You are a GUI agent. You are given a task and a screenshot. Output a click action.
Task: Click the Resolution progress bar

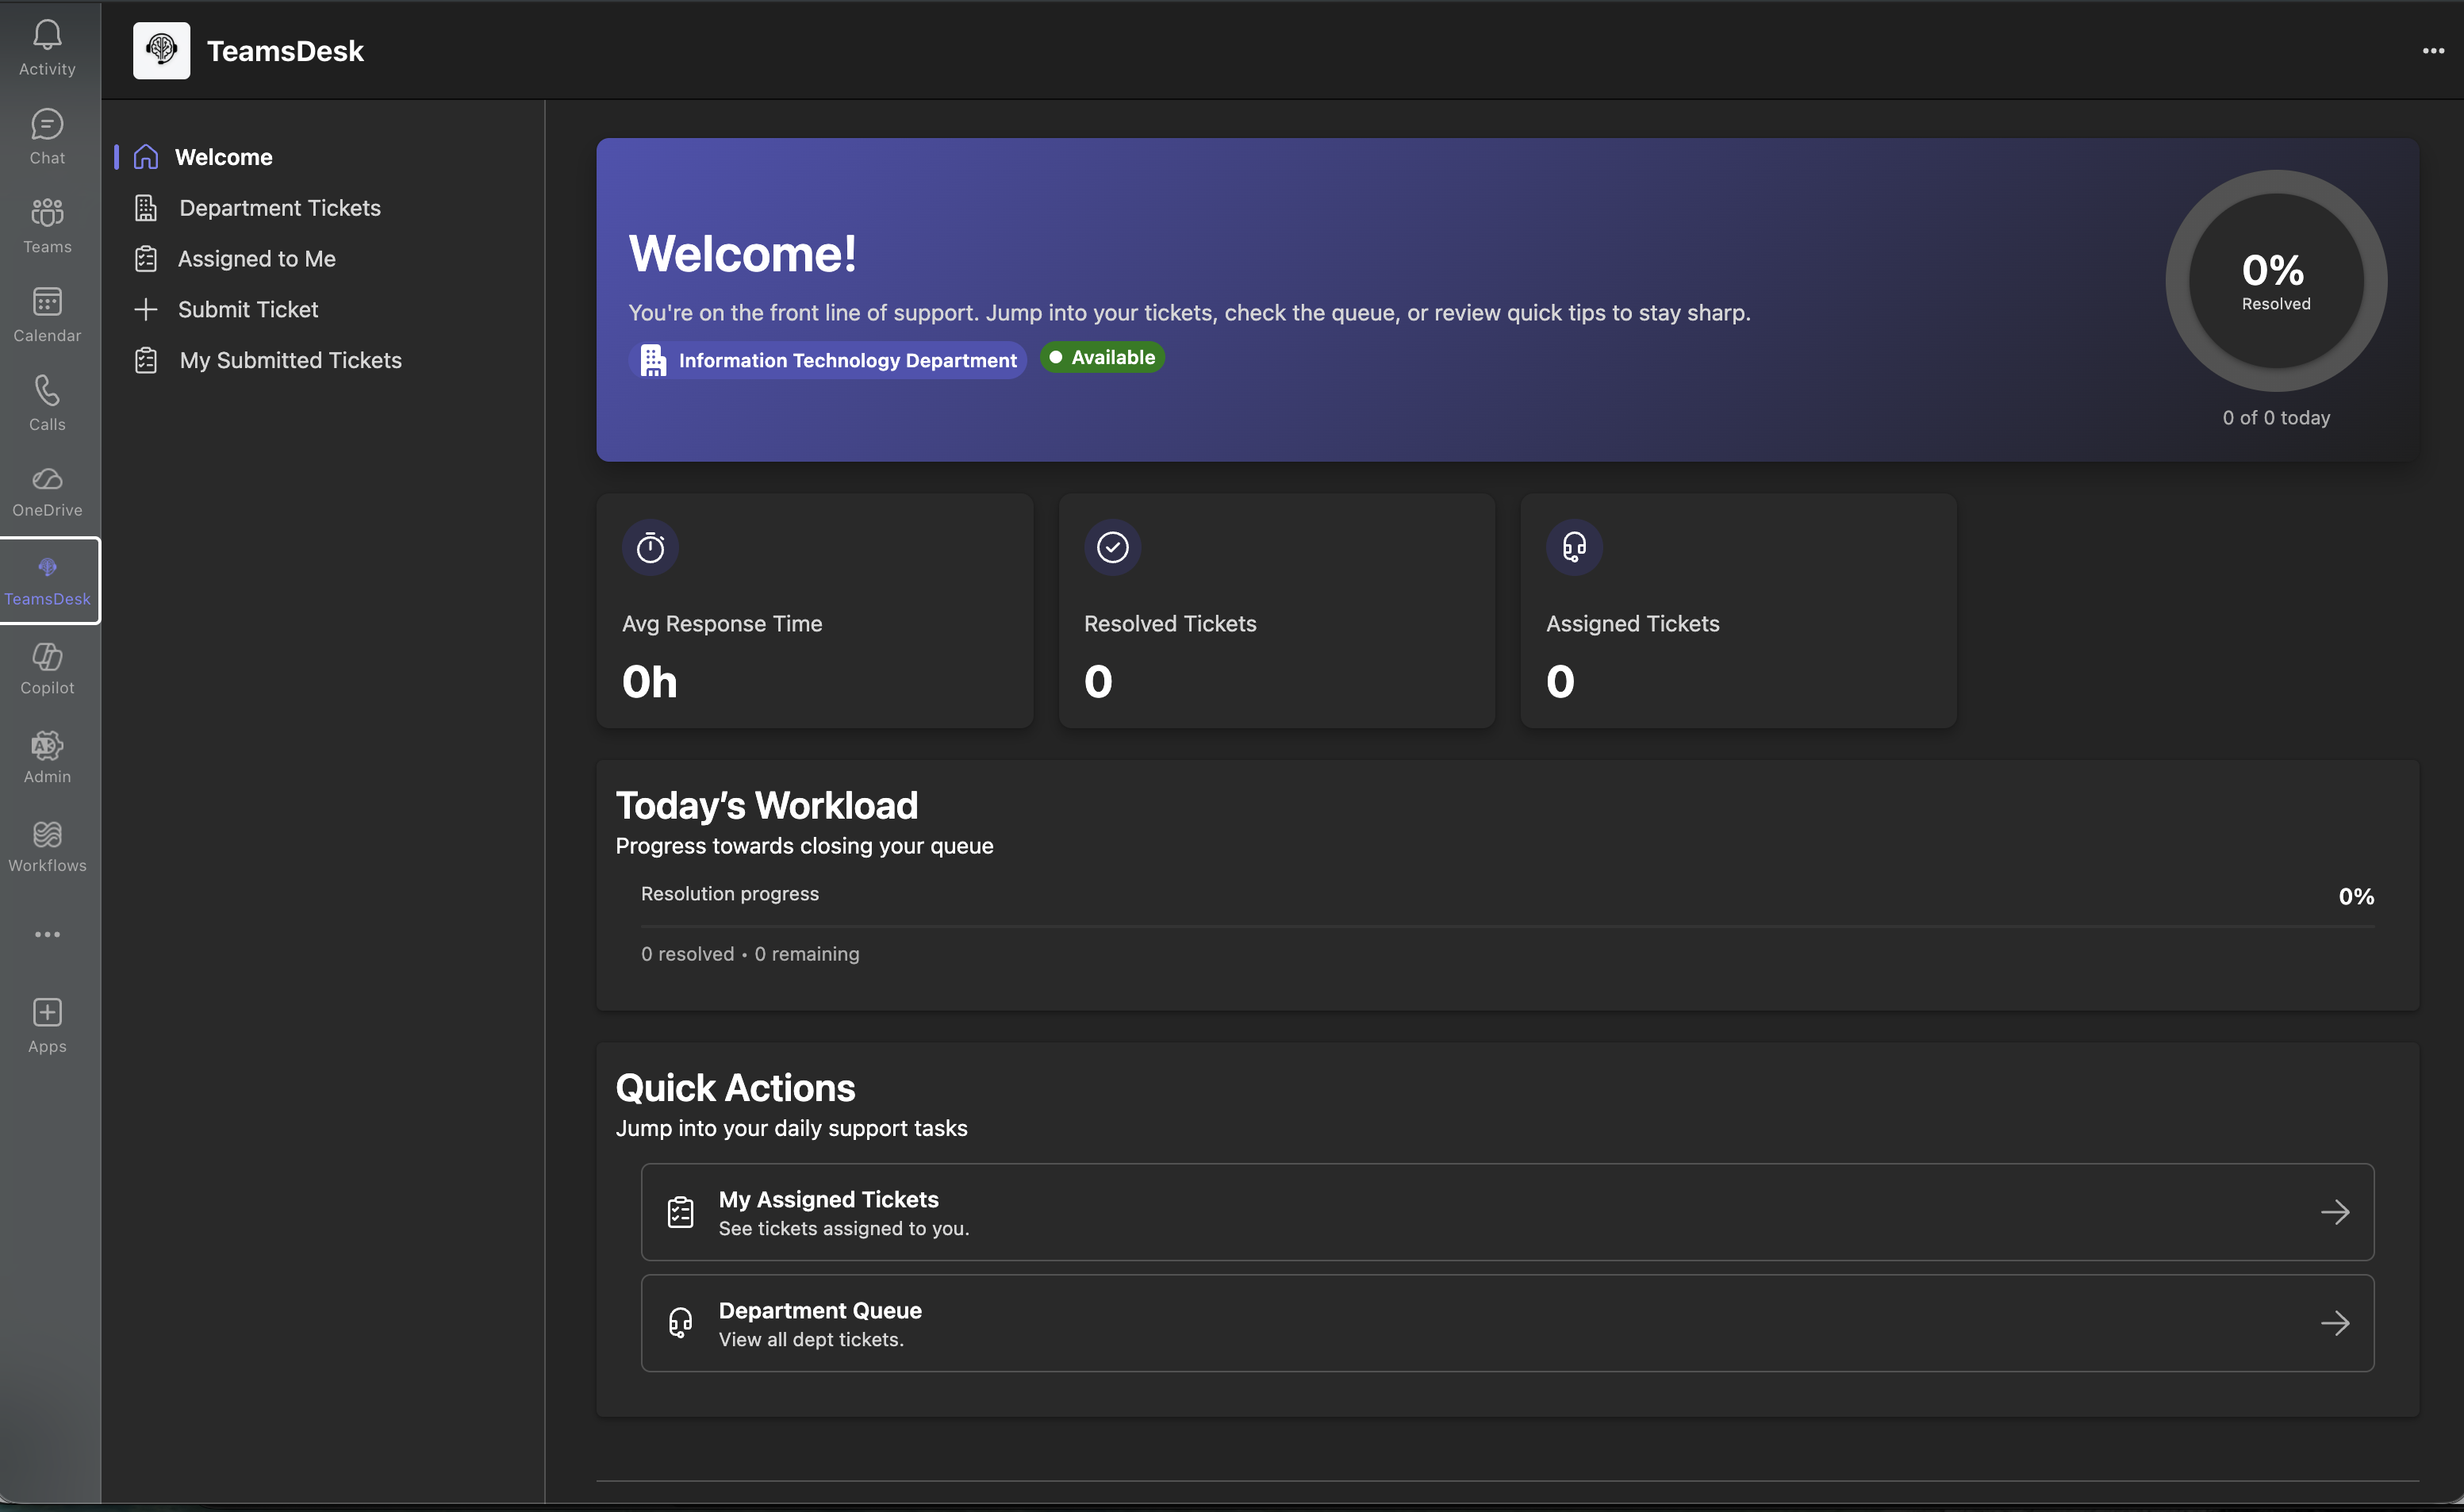point(1506,926)
